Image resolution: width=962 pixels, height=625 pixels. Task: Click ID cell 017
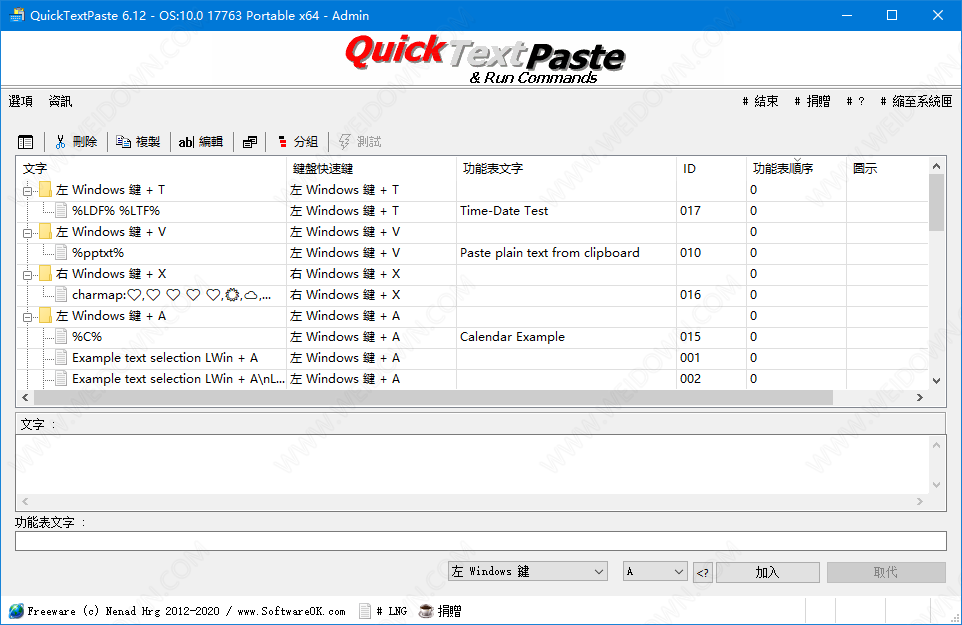(x=690, y=211)
